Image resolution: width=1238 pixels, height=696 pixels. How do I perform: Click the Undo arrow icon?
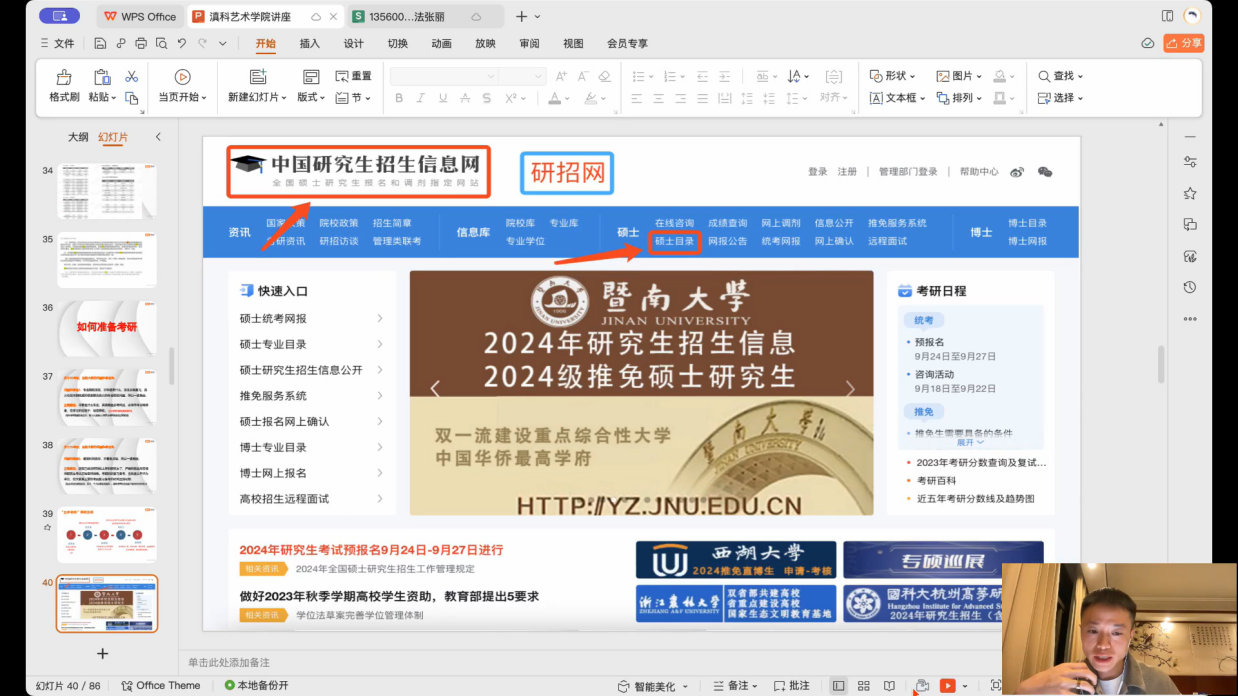tap(181, 44)
